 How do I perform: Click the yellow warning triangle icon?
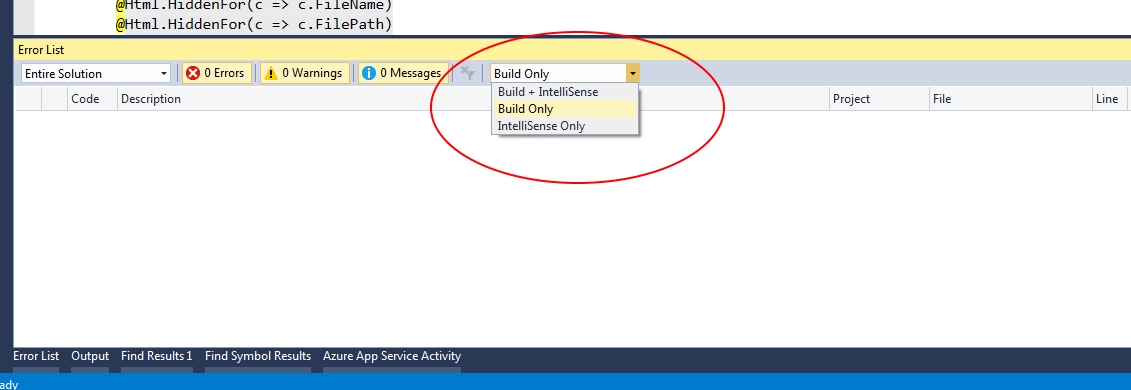[271, 73]
